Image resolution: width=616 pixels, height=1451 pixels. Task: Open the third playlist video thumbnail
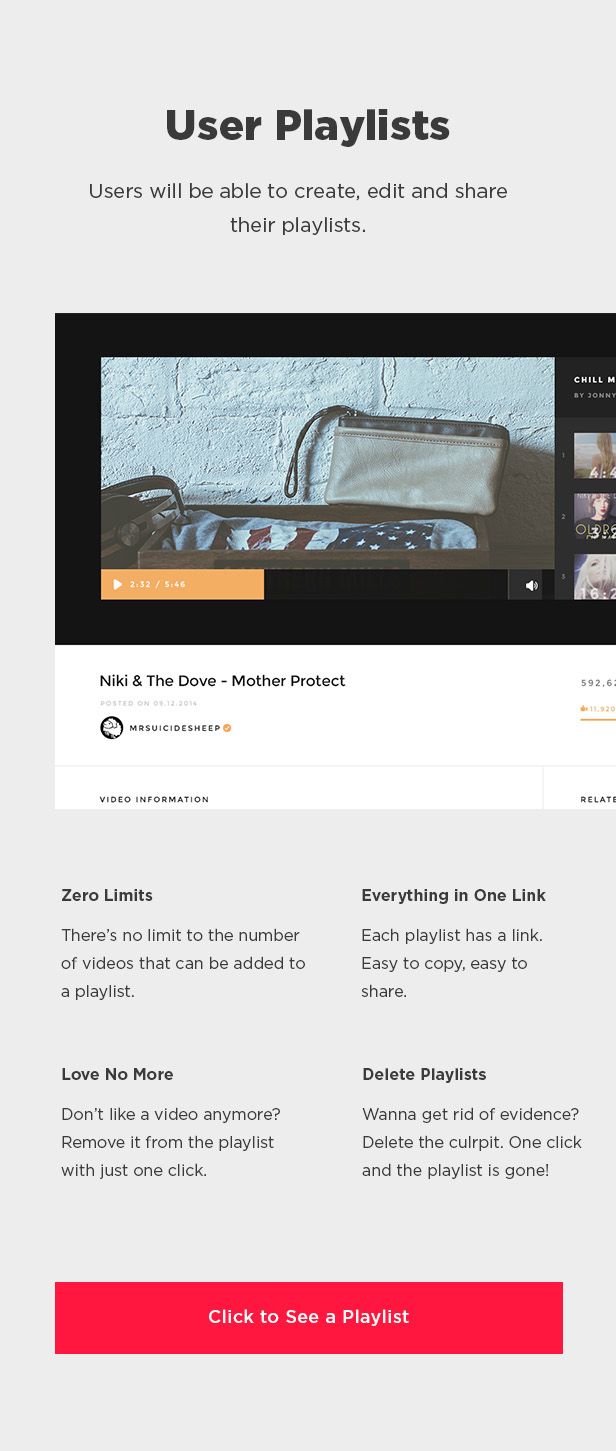point(594,580)
